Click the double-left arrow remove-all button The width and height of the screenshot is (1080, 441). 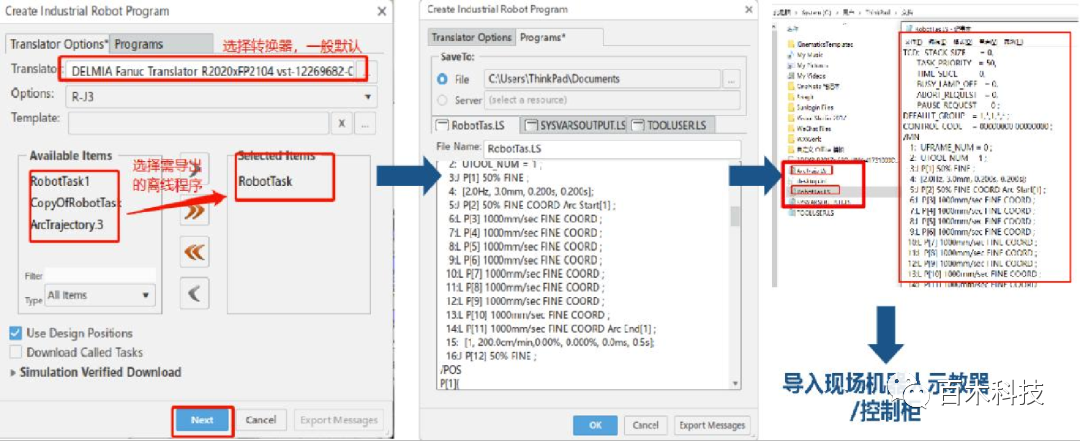pyautogui.click(x=194, y=253)
